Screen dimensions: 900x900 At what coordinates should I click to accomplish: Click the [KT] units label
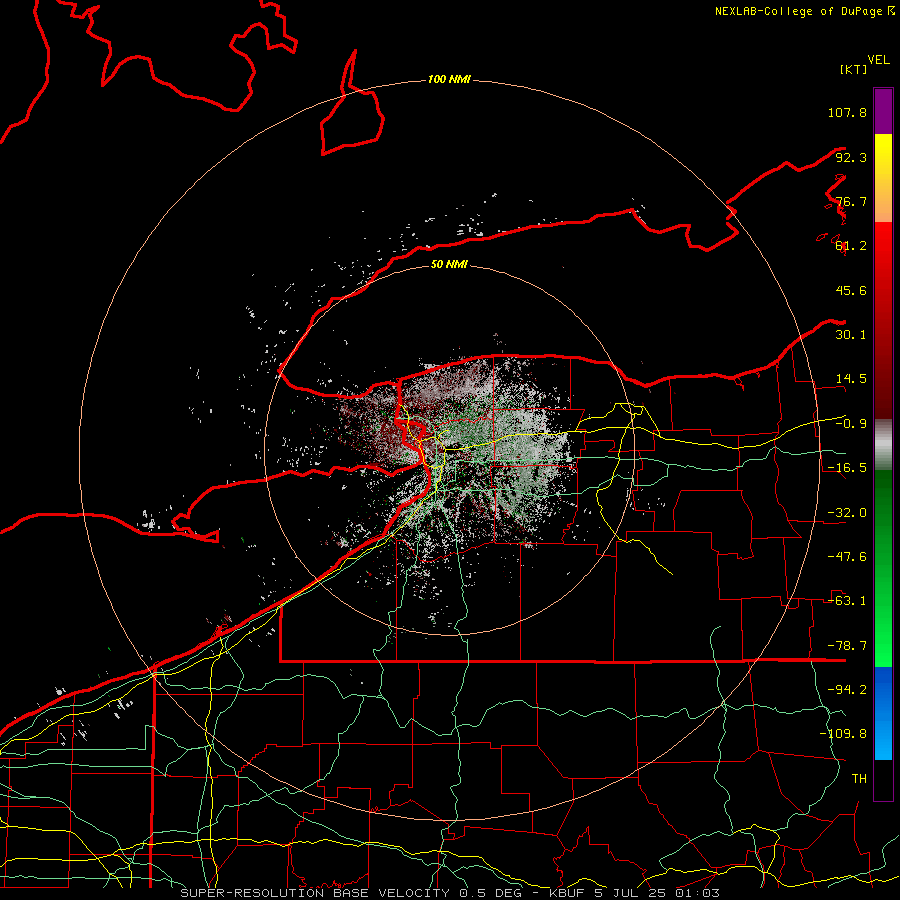tap(854, 69)
